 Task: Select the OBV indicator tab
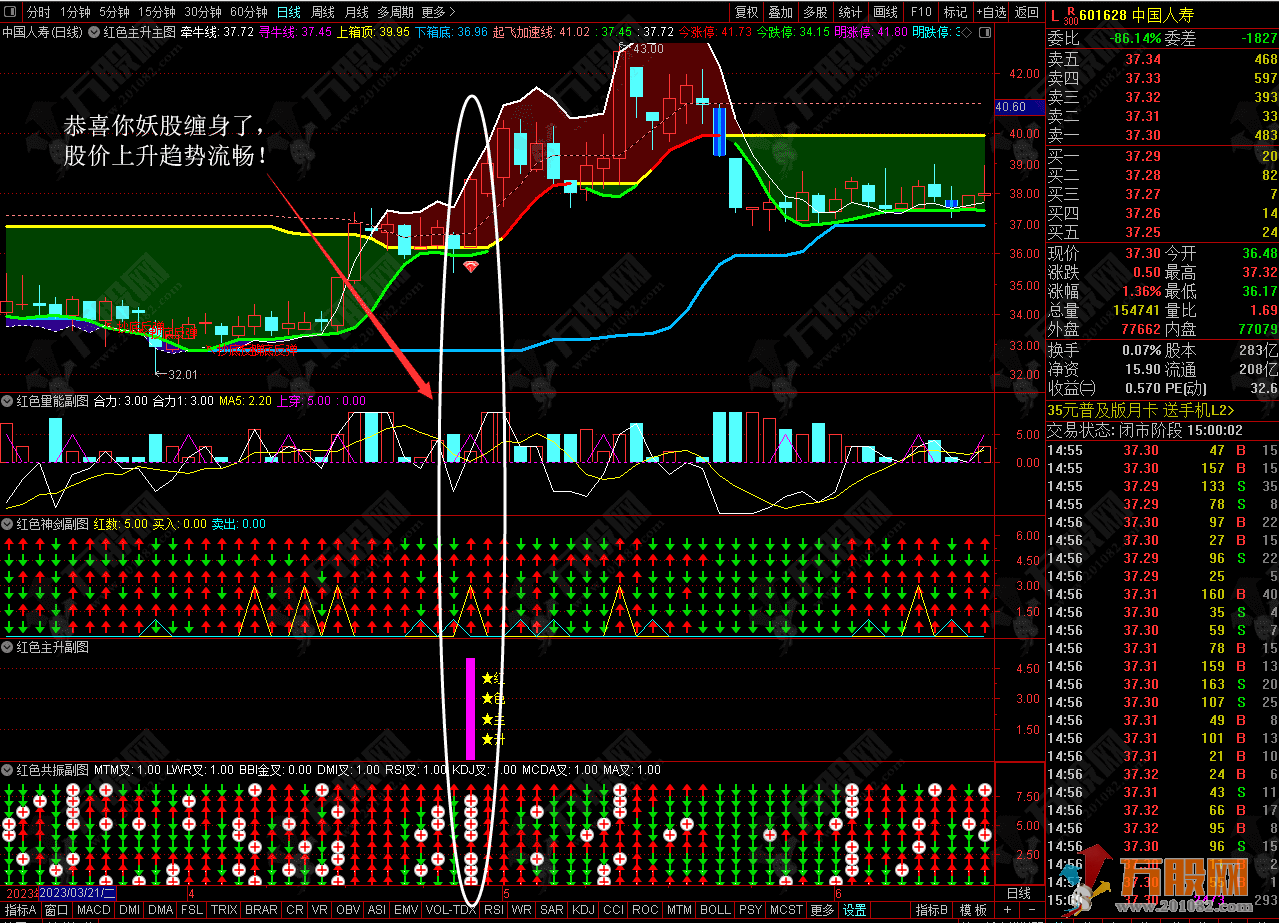point(348,911)
